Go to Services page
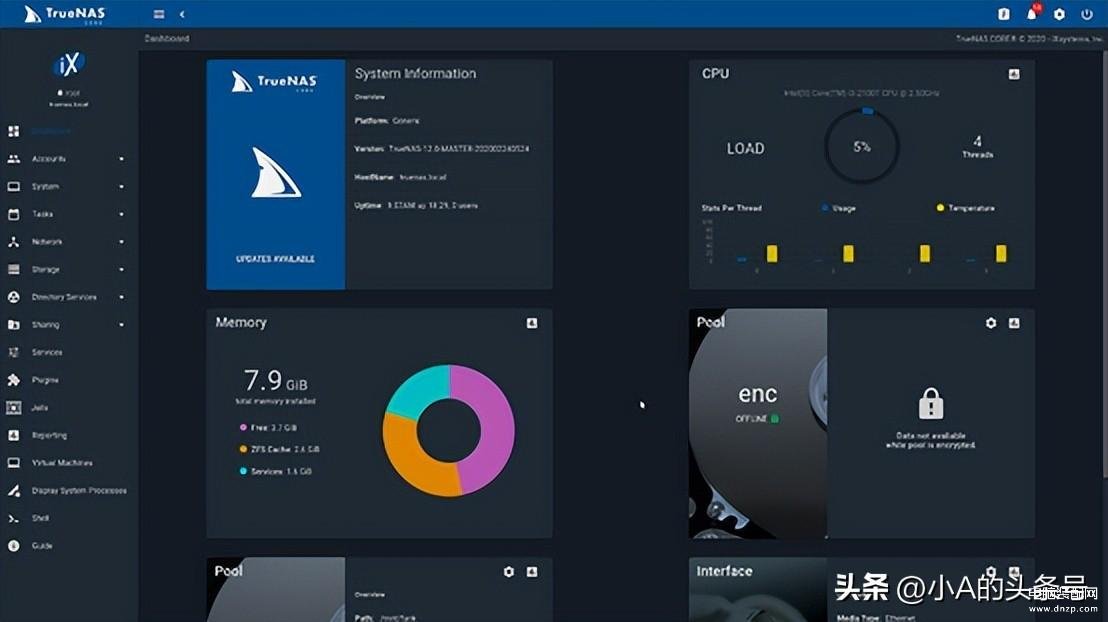1108x622 pixels. pos(47,352)
